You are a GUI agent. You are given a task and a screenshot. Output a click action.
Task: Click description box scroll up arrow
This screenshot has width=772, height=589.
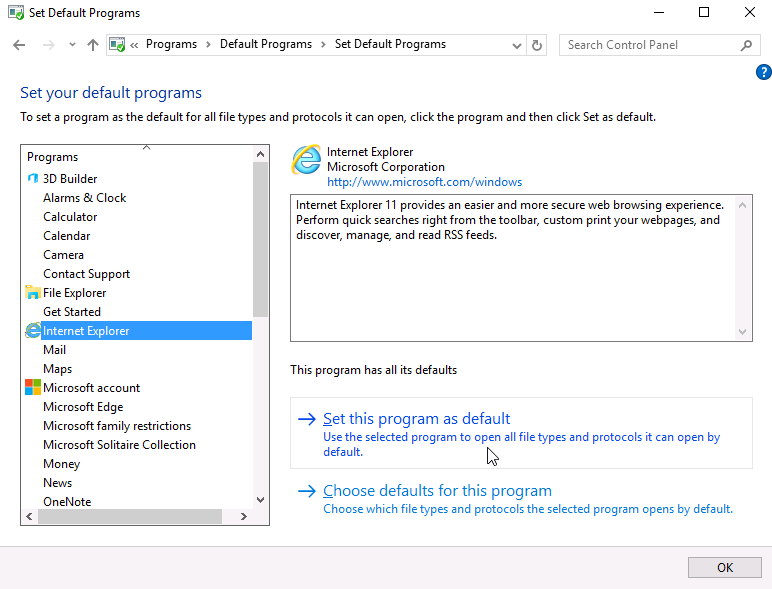click(x=742, y=205)
